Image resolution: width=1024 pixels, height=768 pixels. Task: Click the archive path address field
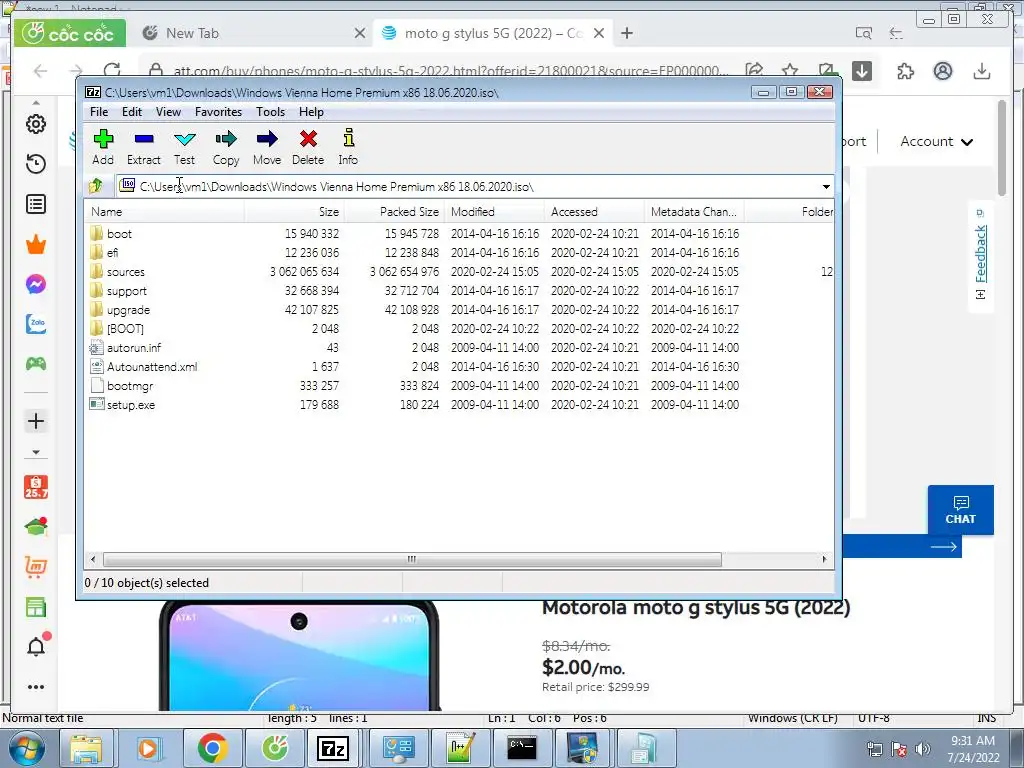[468, 187]
